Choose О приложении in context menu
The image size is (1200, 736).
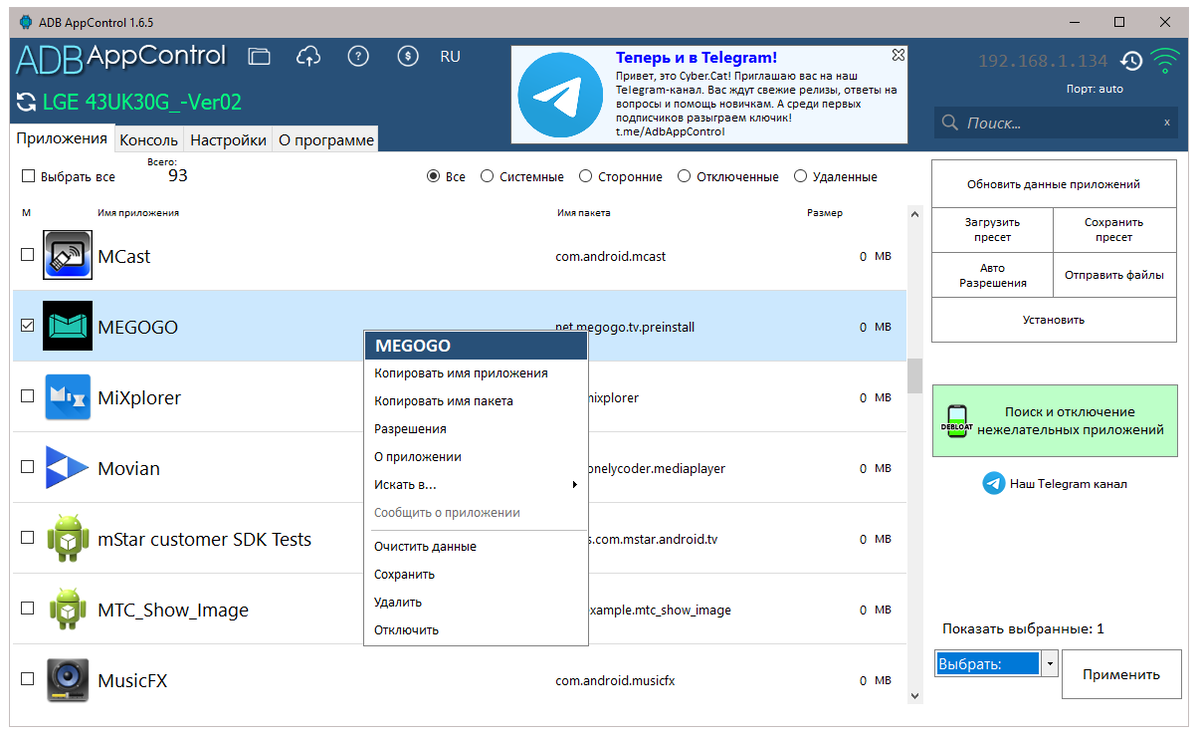pos(476,457)
